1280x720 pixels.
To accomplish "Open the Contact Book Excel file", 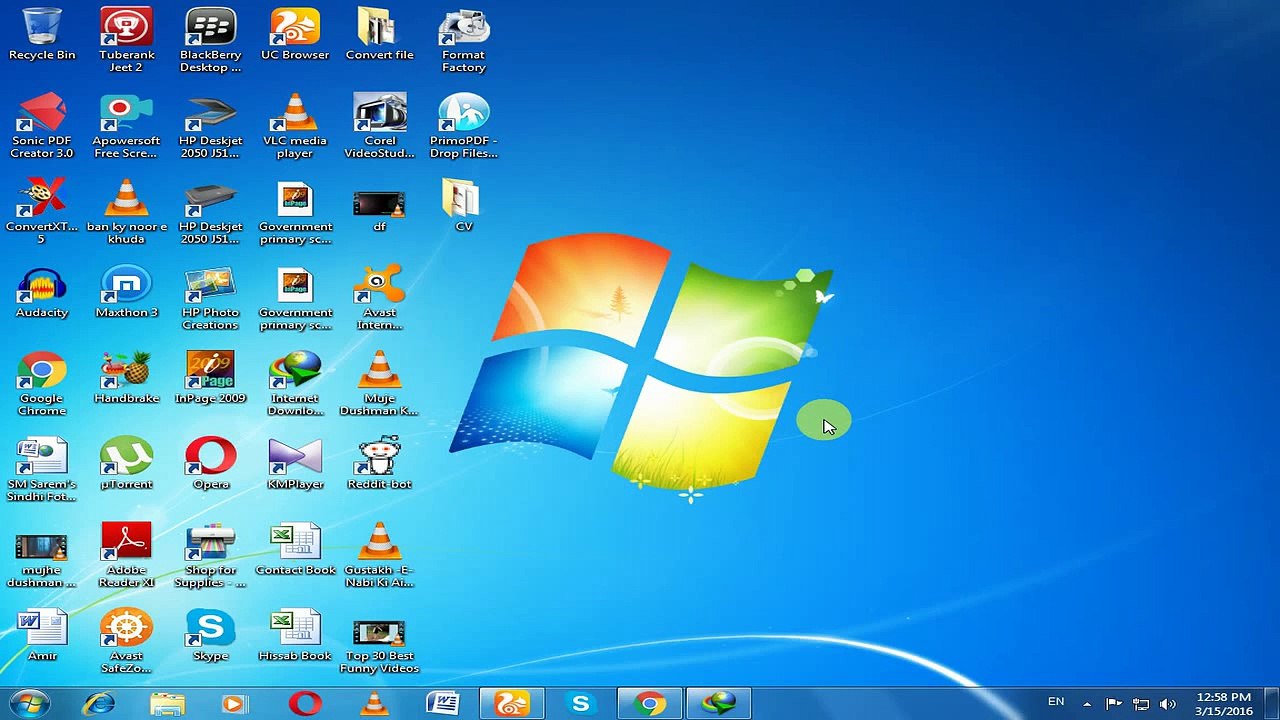I will [x=295, y=550].
